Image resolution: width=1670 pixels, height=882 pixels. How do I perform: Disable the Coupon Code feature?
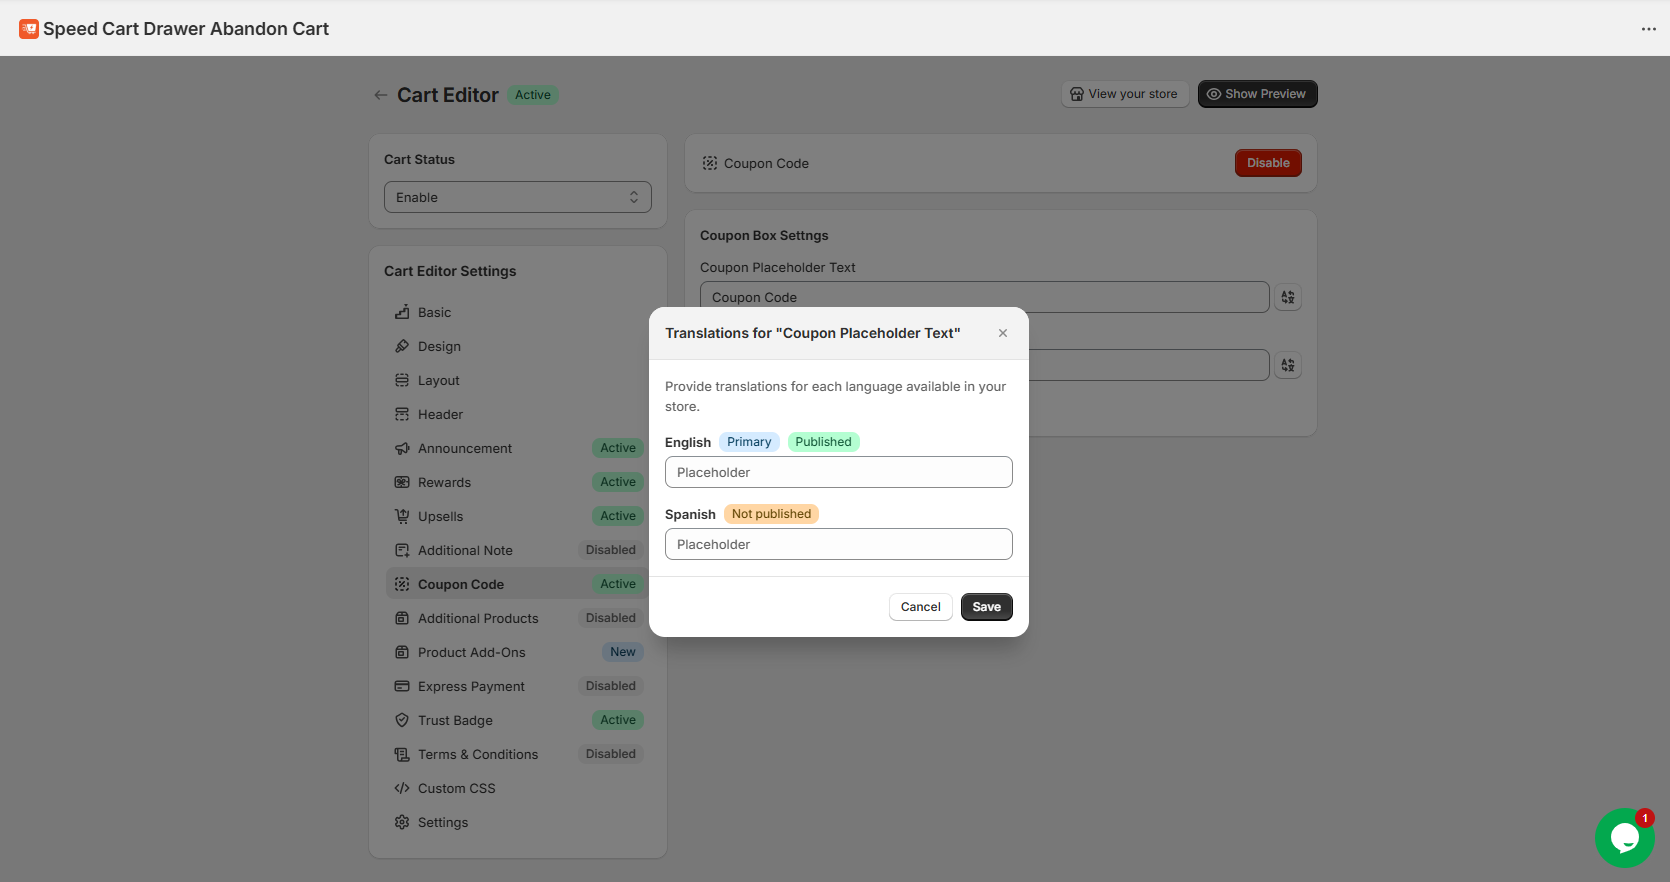pyautogui.click(x=1267, y=163)
